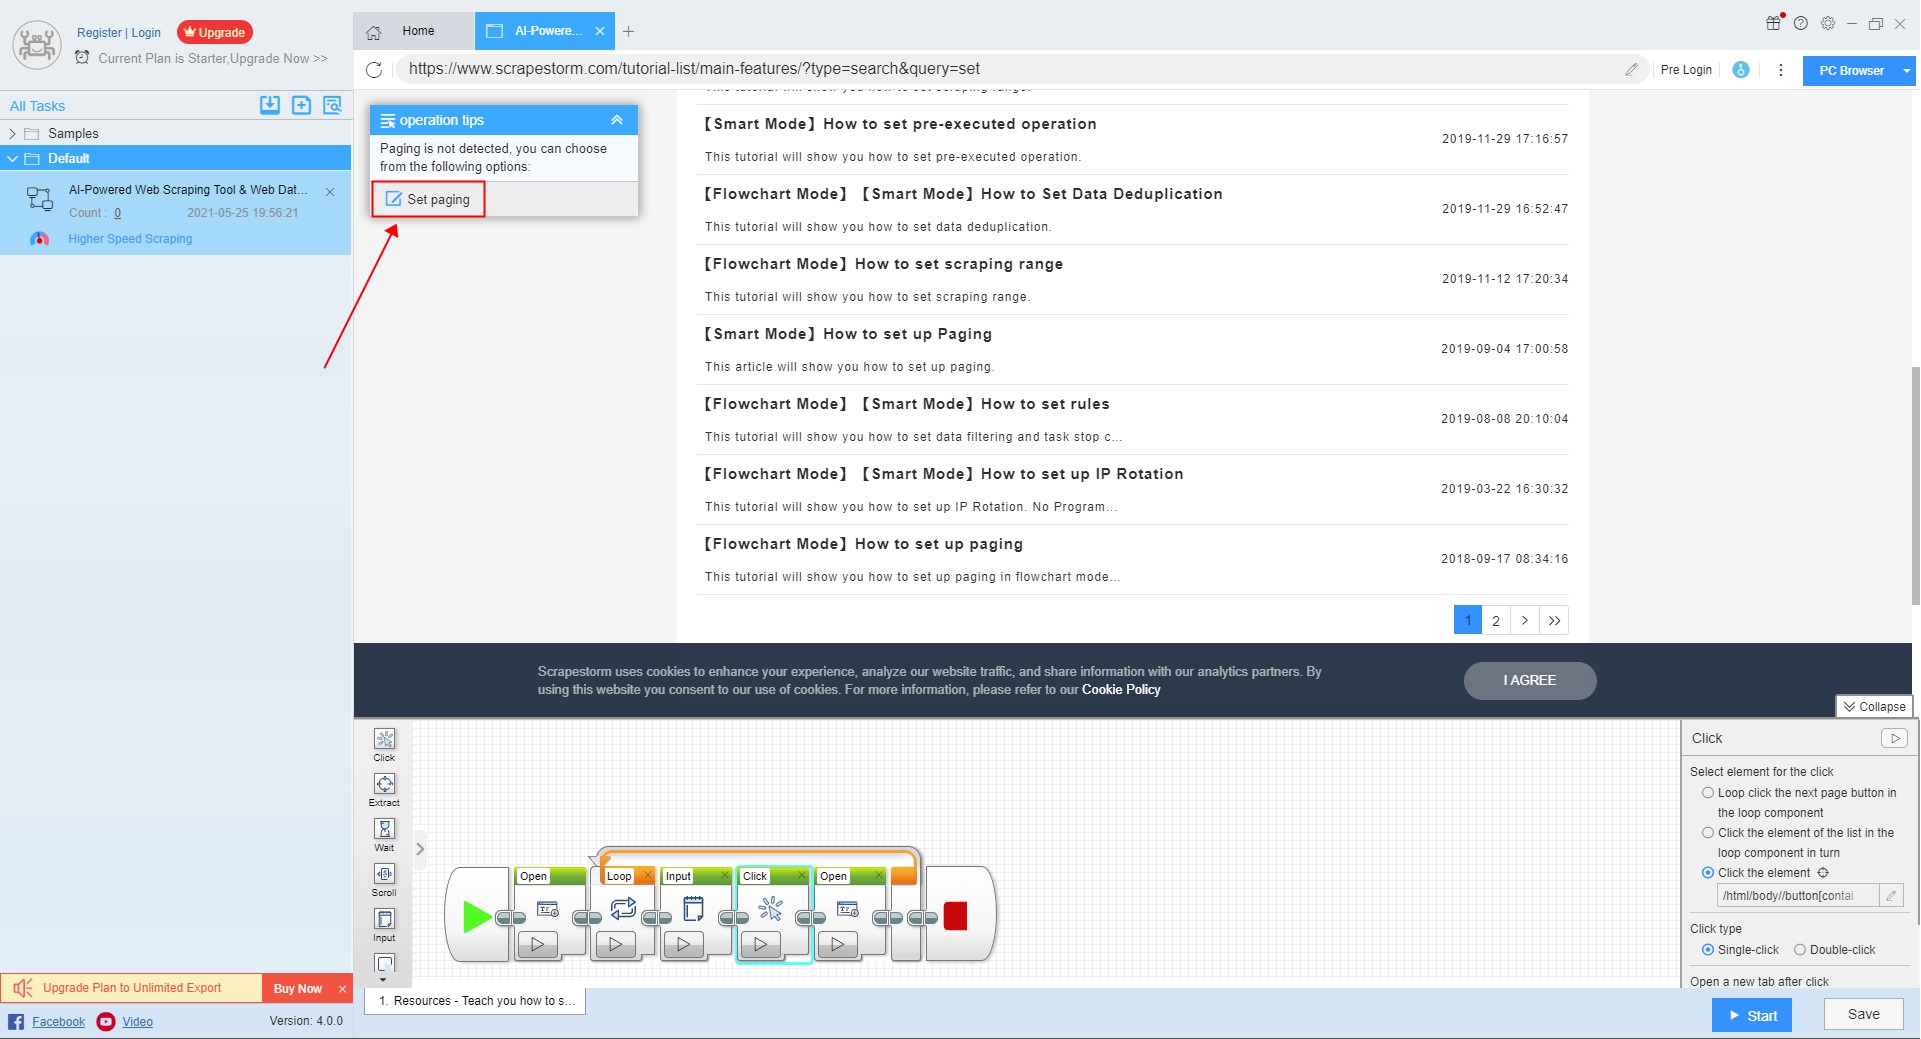Collapse the flowchart panel

point(1874,706)
